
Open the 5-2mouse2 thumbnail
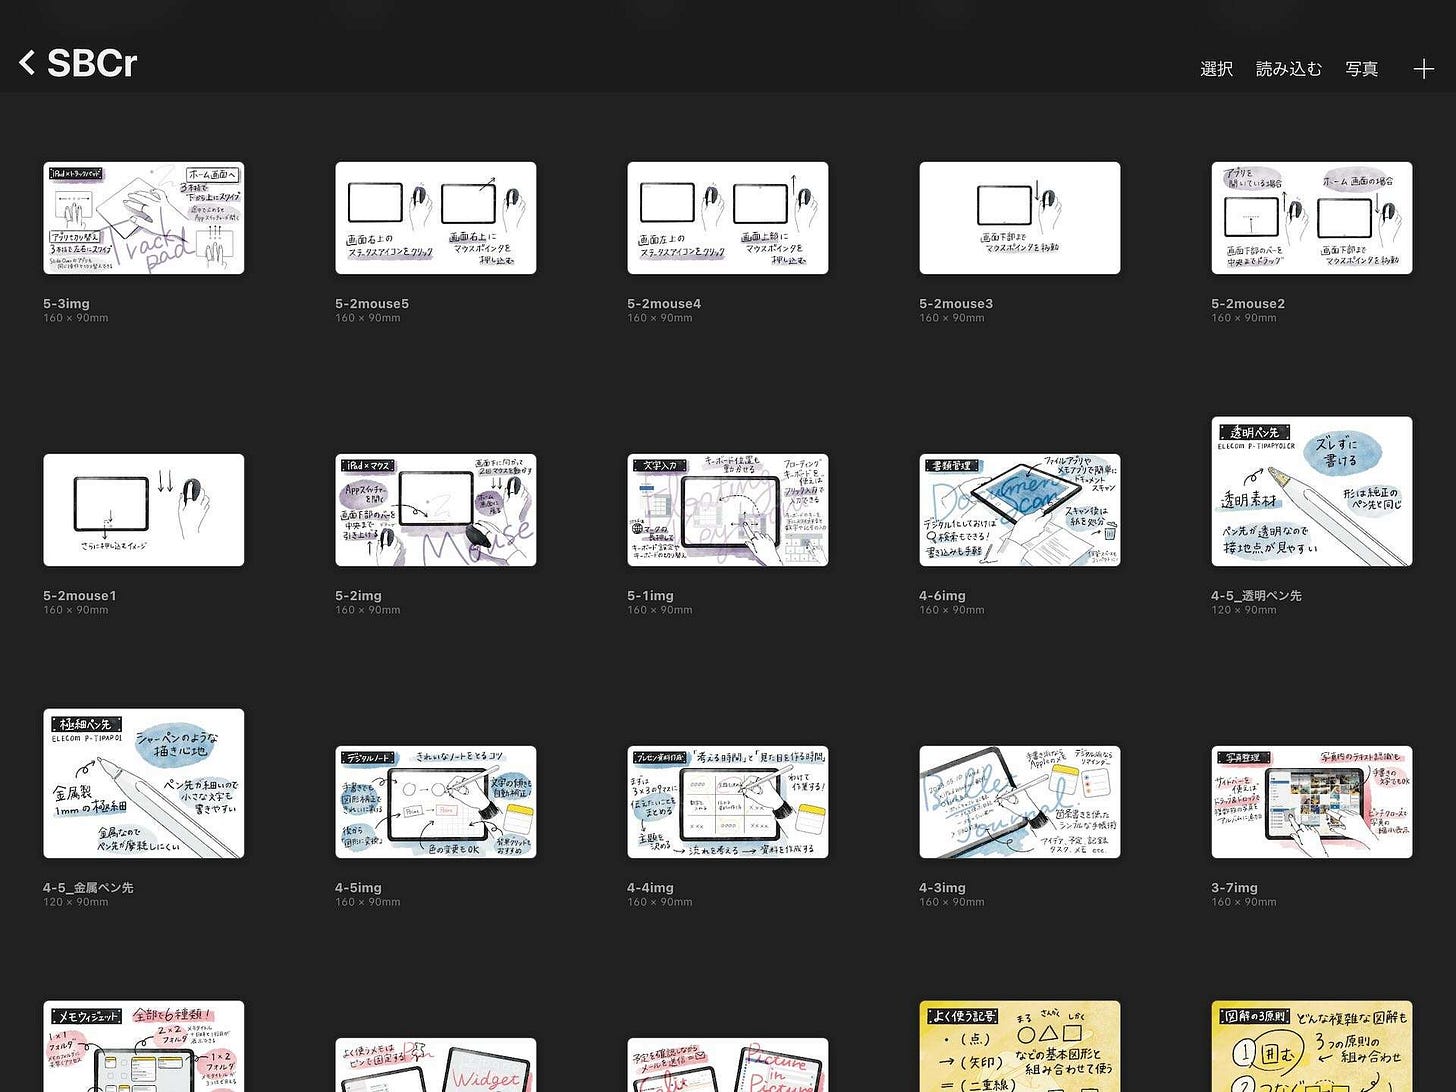coord(1312,218)
